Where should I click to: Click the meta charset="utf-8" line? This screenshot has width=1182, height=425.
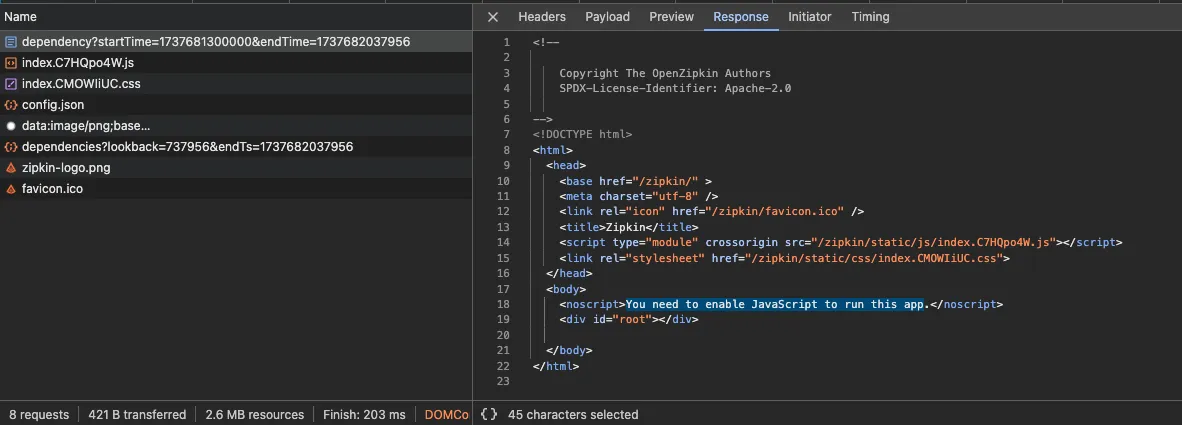tap(638, 197)
